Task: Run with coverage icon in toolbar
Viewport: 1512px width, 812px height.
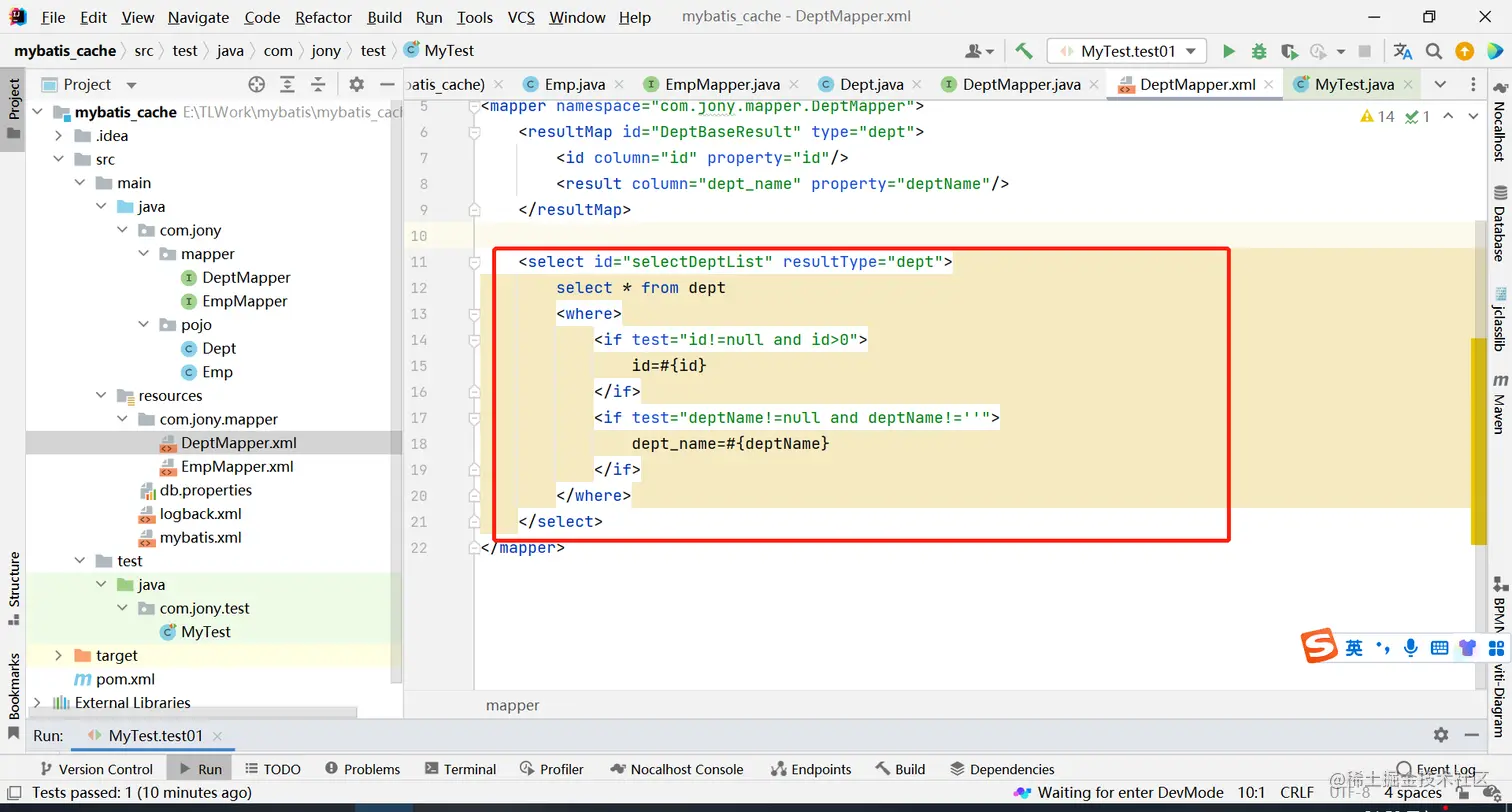Action: pos(1289,51)
